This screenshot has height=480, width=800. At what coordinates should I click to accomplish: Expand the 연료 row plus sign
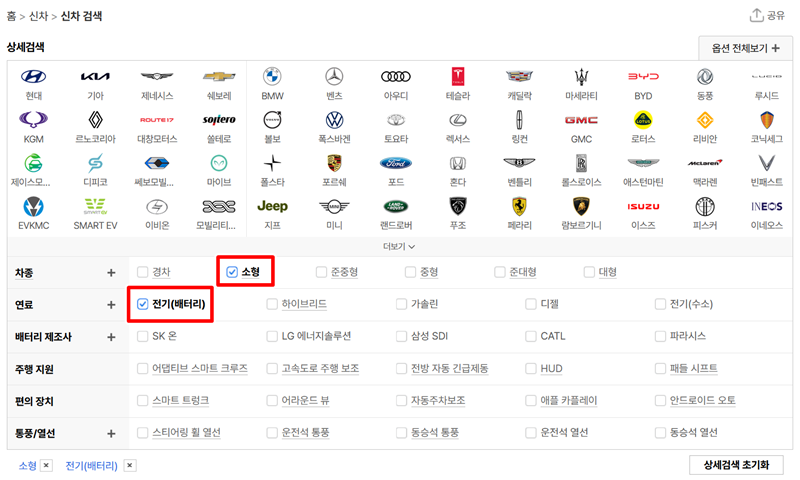[111, 305]
